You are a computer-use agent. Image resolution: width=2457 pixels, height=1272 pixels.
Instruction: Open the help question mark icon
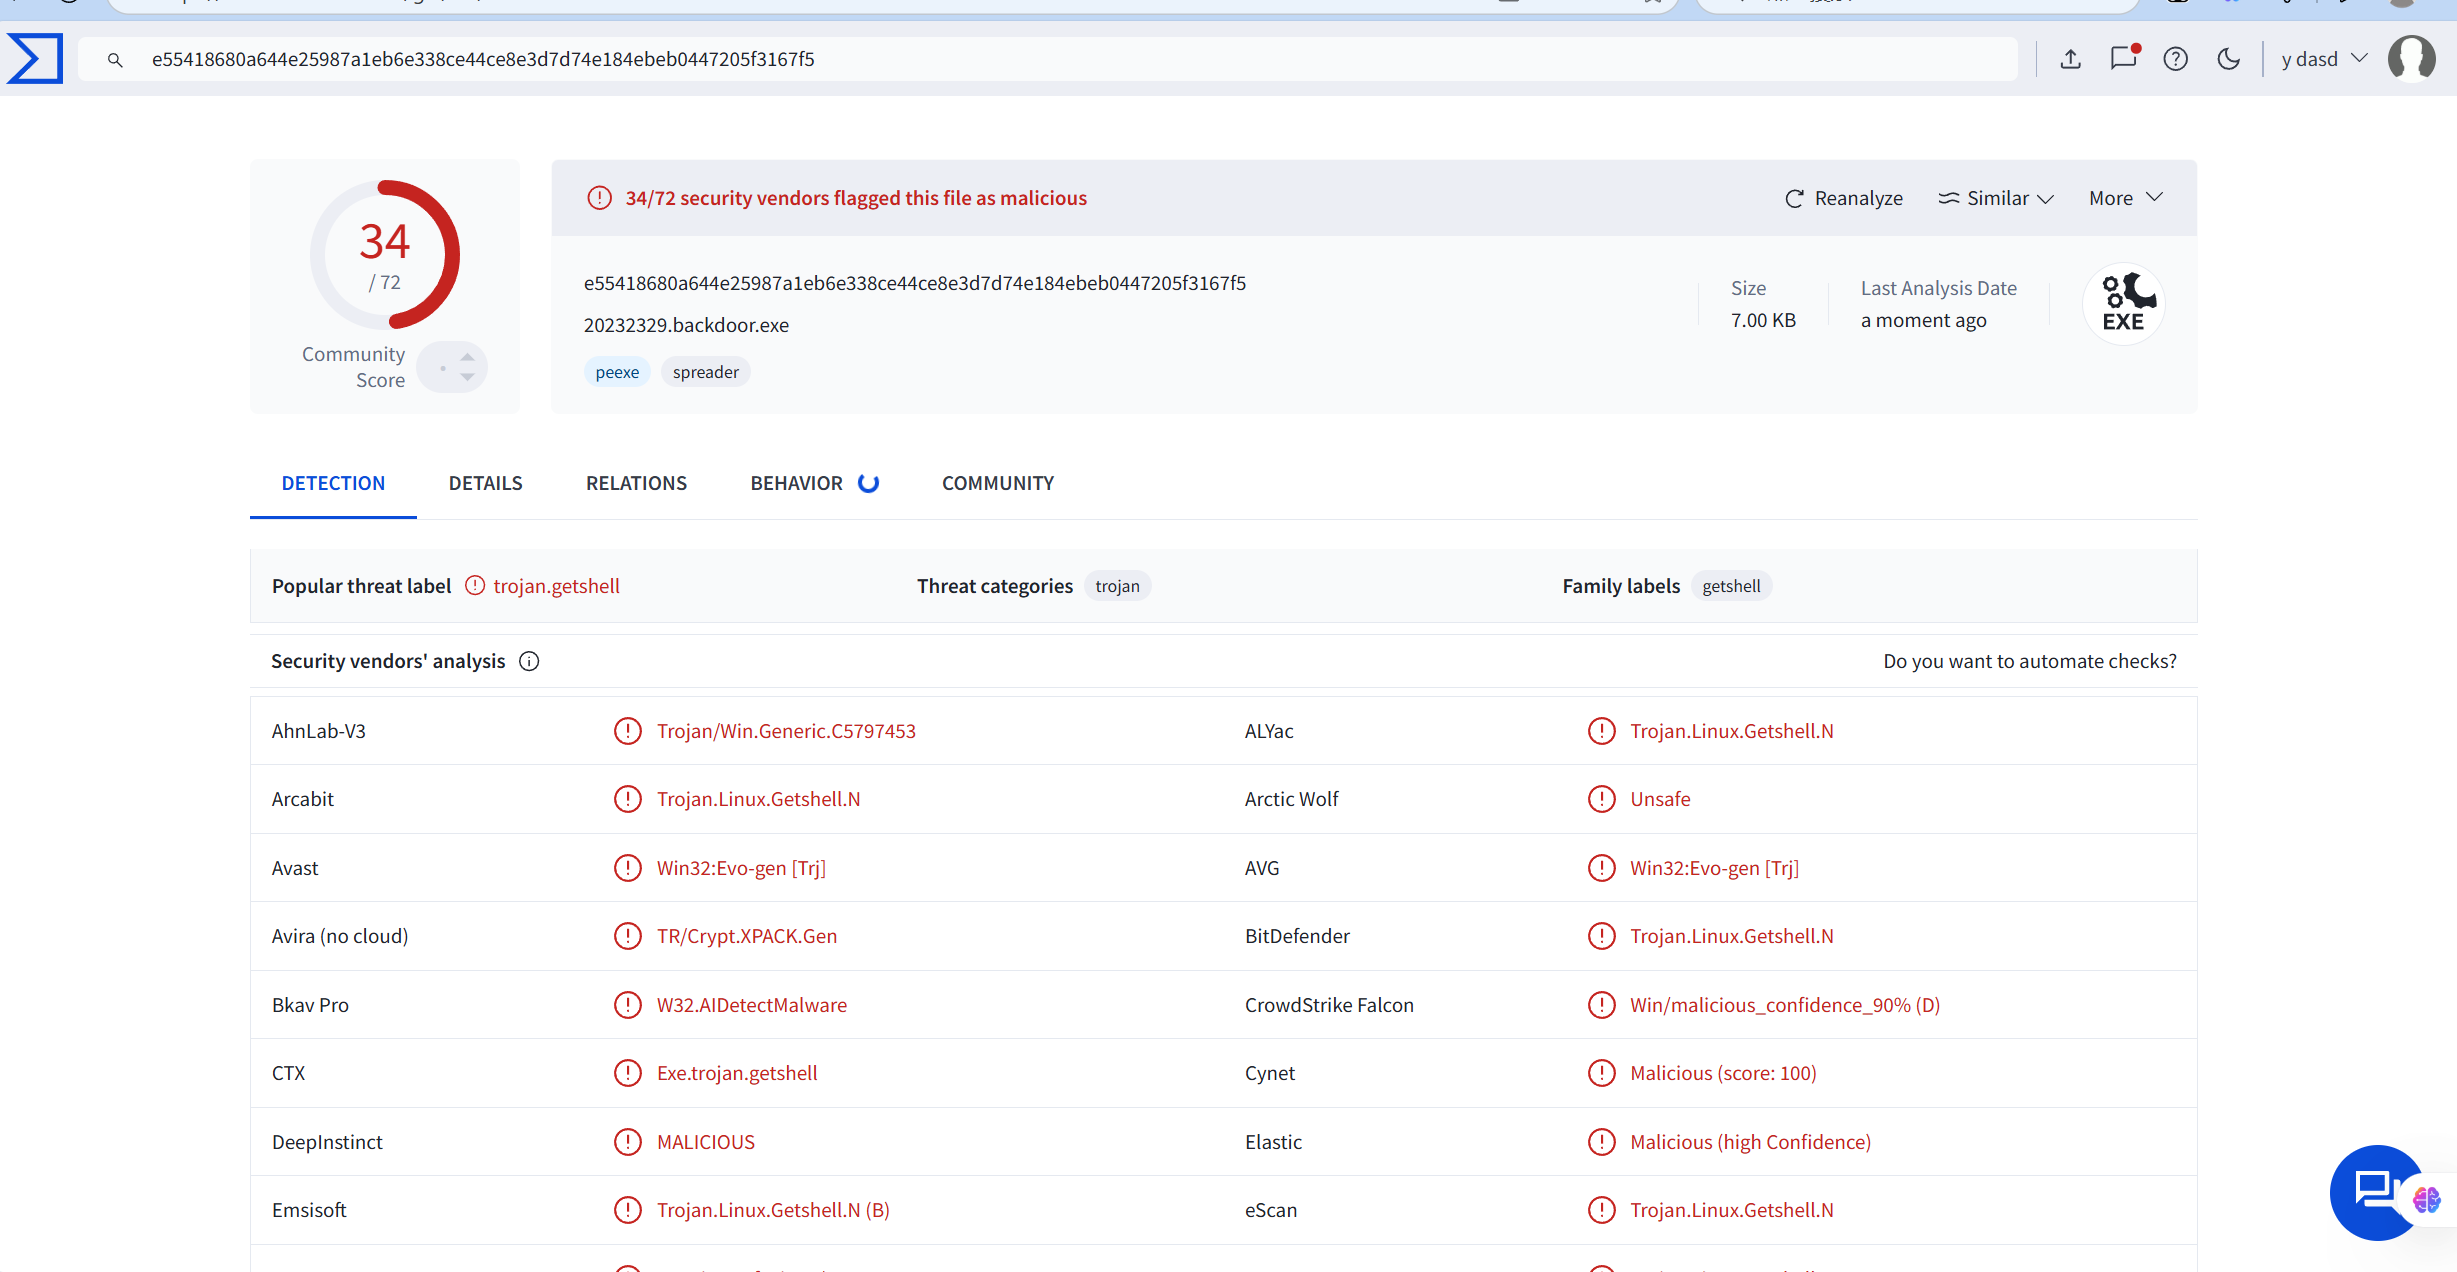tap(2175, 59)
